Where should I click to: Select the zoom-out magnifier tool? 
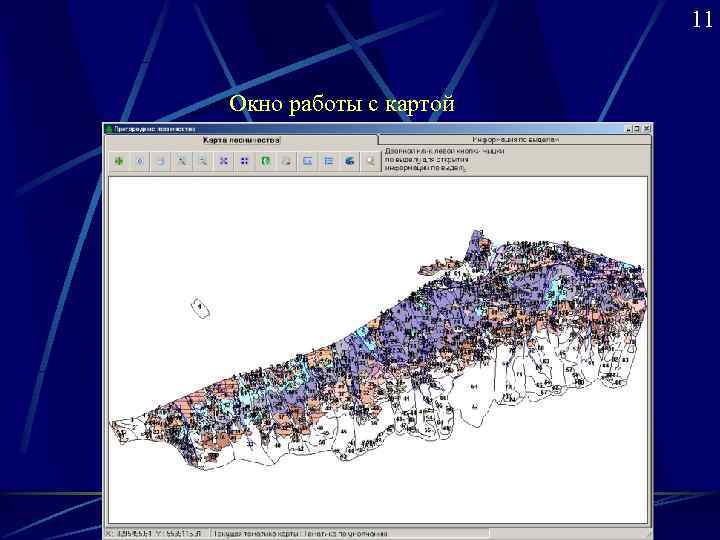click(x=203, y=161)
